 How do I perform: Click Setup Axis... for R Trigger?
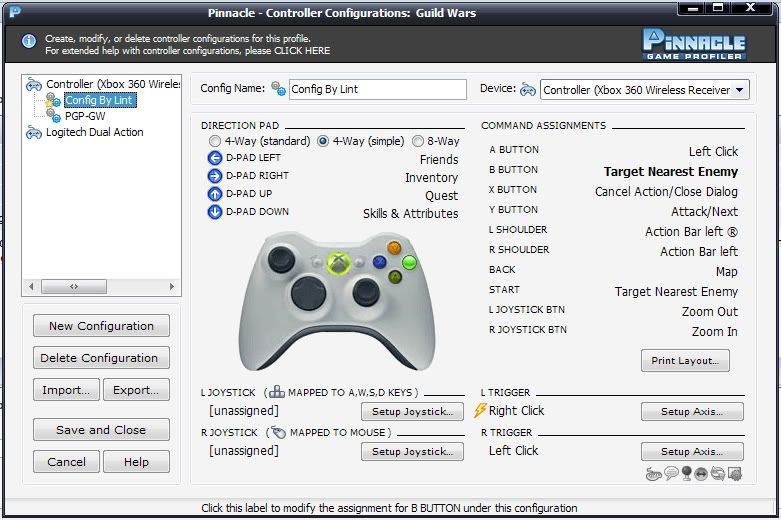pos(692,451)
